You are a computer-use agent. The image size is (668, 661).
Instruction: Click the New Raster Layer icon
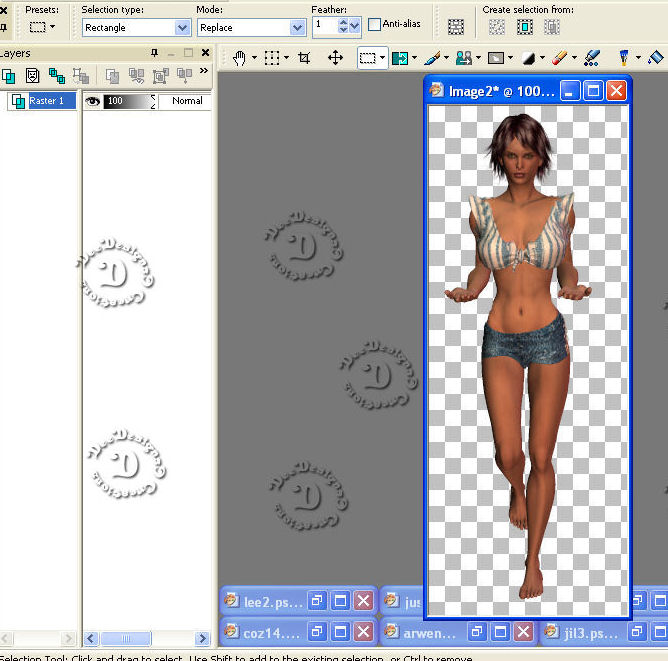tap(8, 75)
